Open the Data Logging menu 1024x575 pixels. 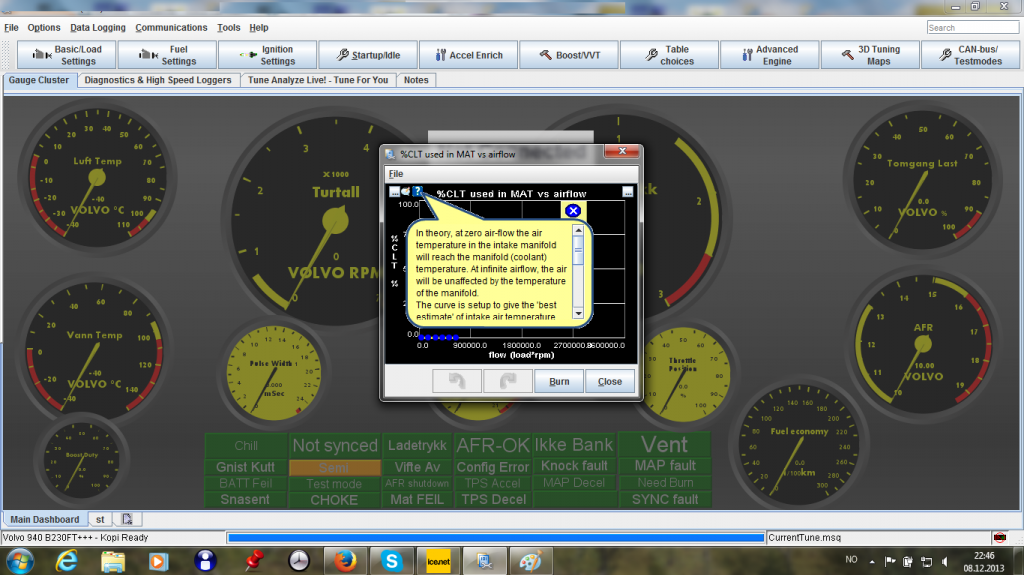point(98,27)
